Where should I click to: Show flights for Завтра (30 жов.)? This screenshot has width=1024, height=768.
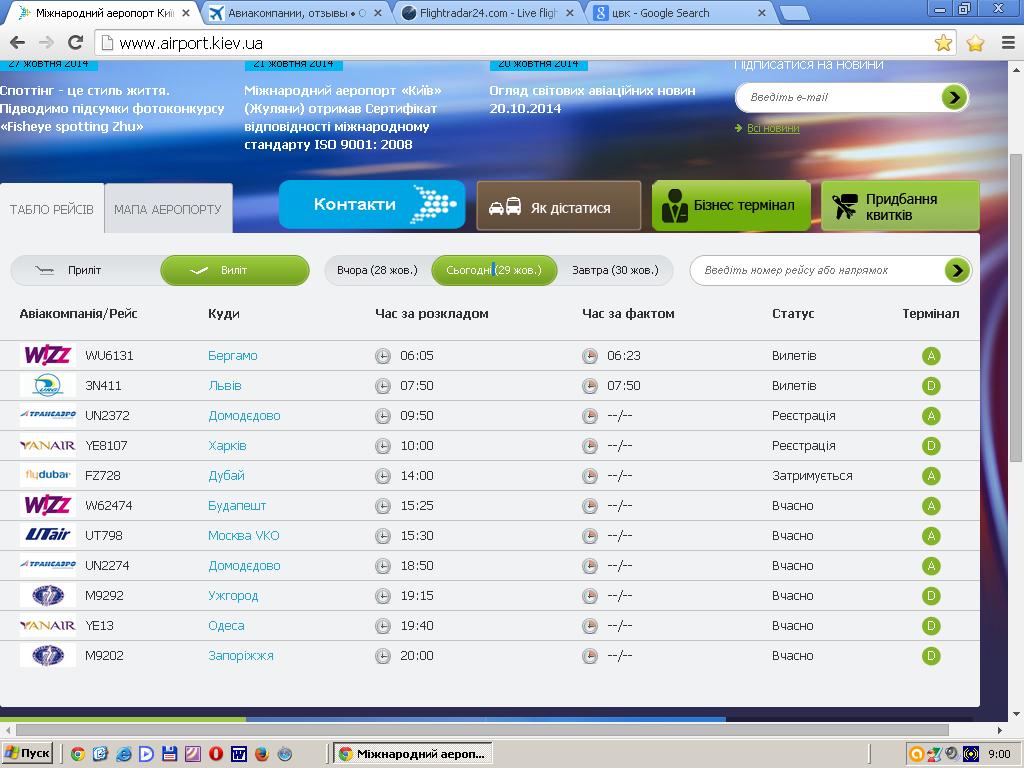615,270
